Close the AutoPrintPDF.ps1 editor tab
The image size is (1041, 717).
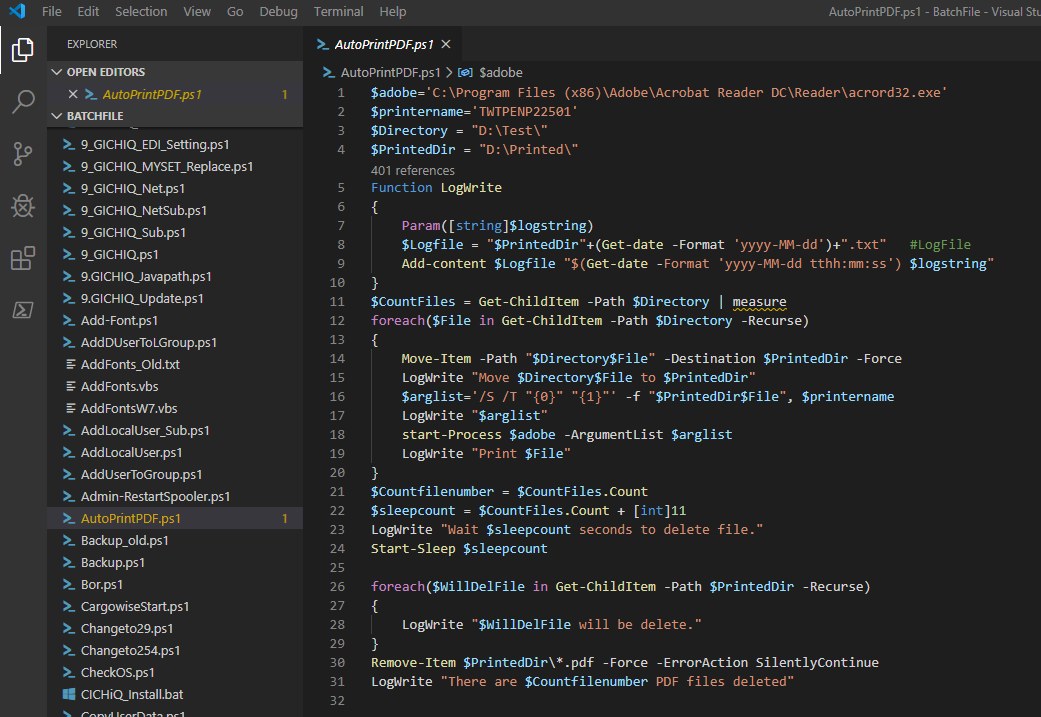point(446,44)
